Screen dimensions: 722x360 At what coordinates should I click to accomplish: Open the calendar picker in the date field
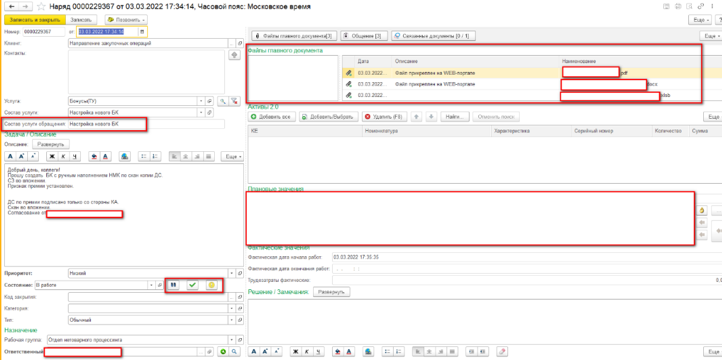(142, 32)
